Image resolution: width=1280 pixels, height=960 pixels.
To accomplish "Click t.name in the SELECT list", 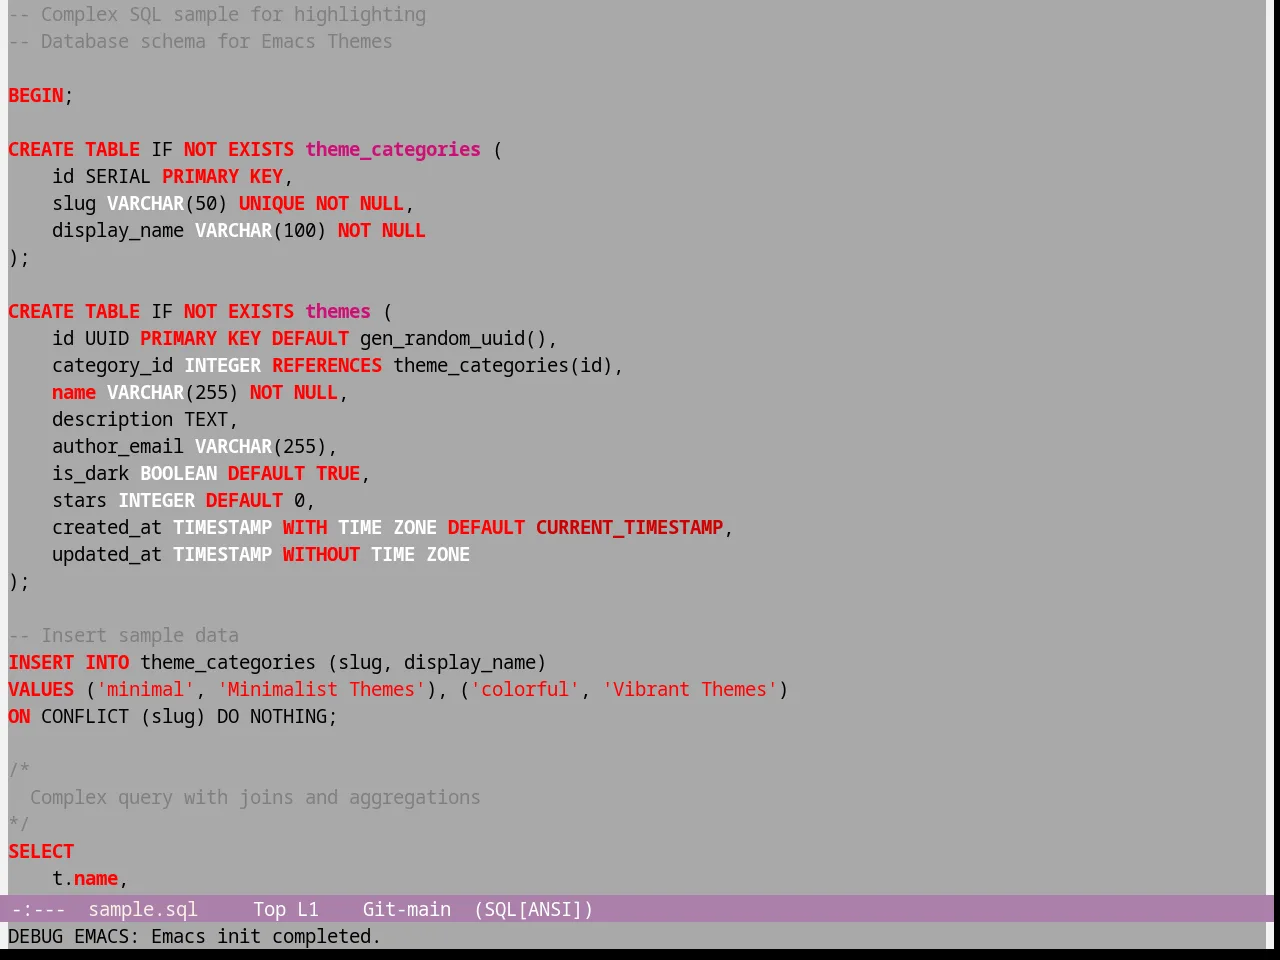I will (85, 879).
